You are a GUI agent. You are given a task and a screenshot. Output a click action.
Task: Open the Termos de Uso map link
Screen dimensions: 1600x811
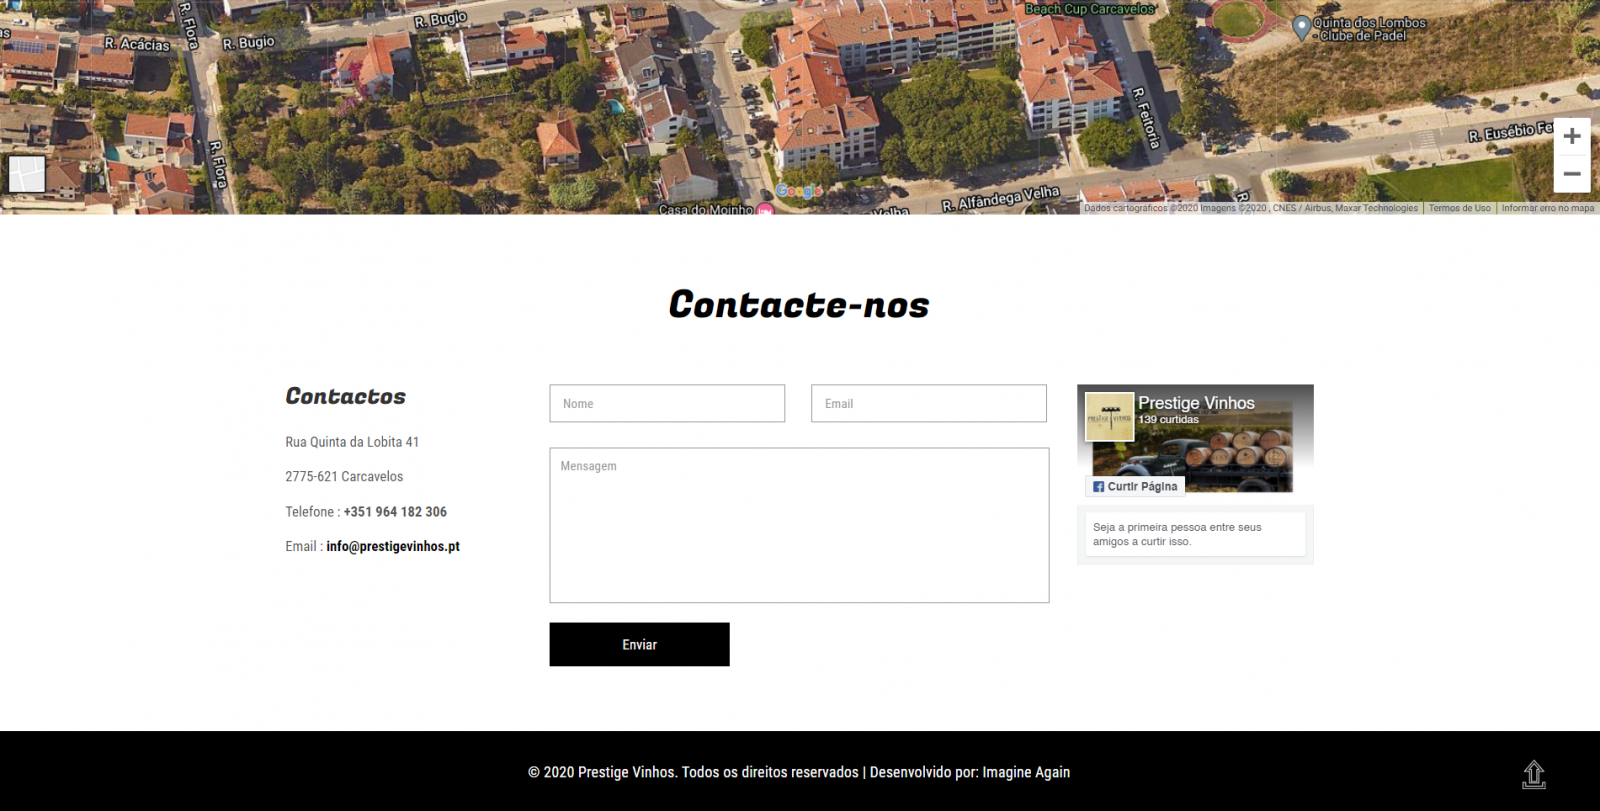click(x=1459, y=208)
